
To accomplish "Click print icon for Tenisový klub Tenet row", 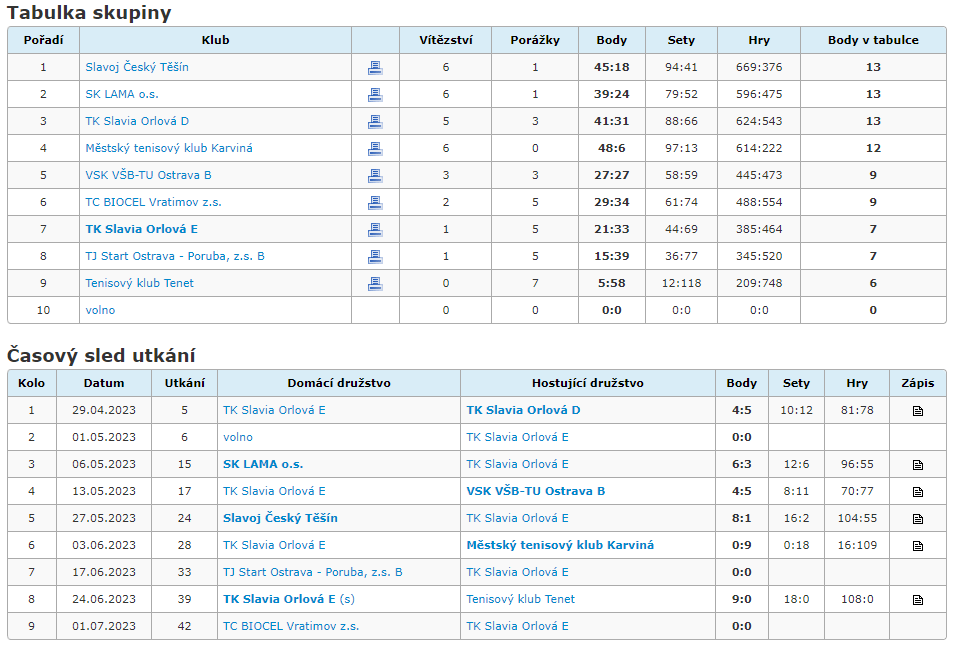I will point(375,284).
